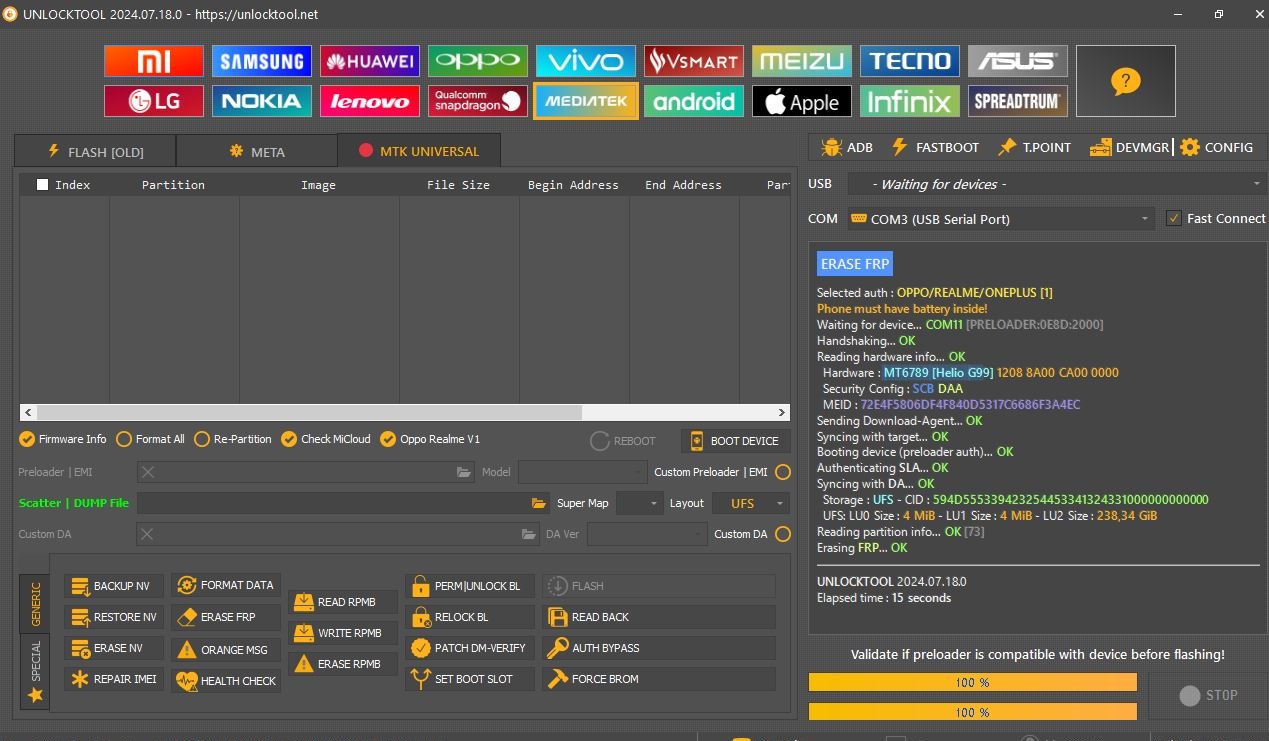1269x741 pixels.
Task: Expand the UFS Layout dropdown
Action: (750, 503)
